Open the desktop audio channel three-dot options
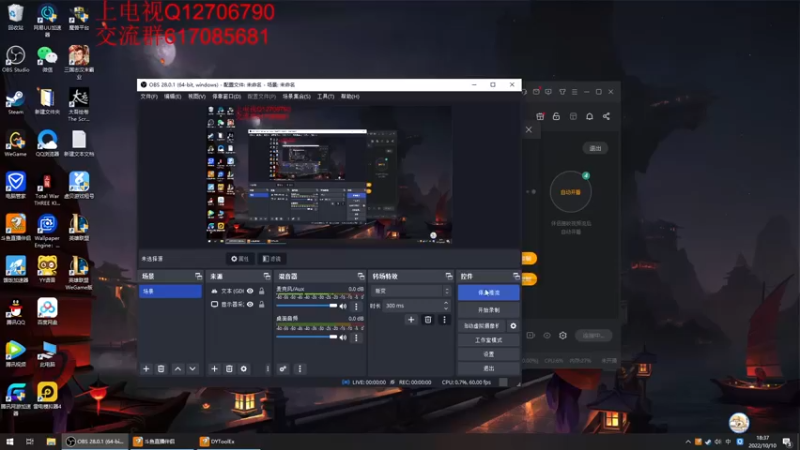This screenshot has width=800, height=450. click(356, 337)
